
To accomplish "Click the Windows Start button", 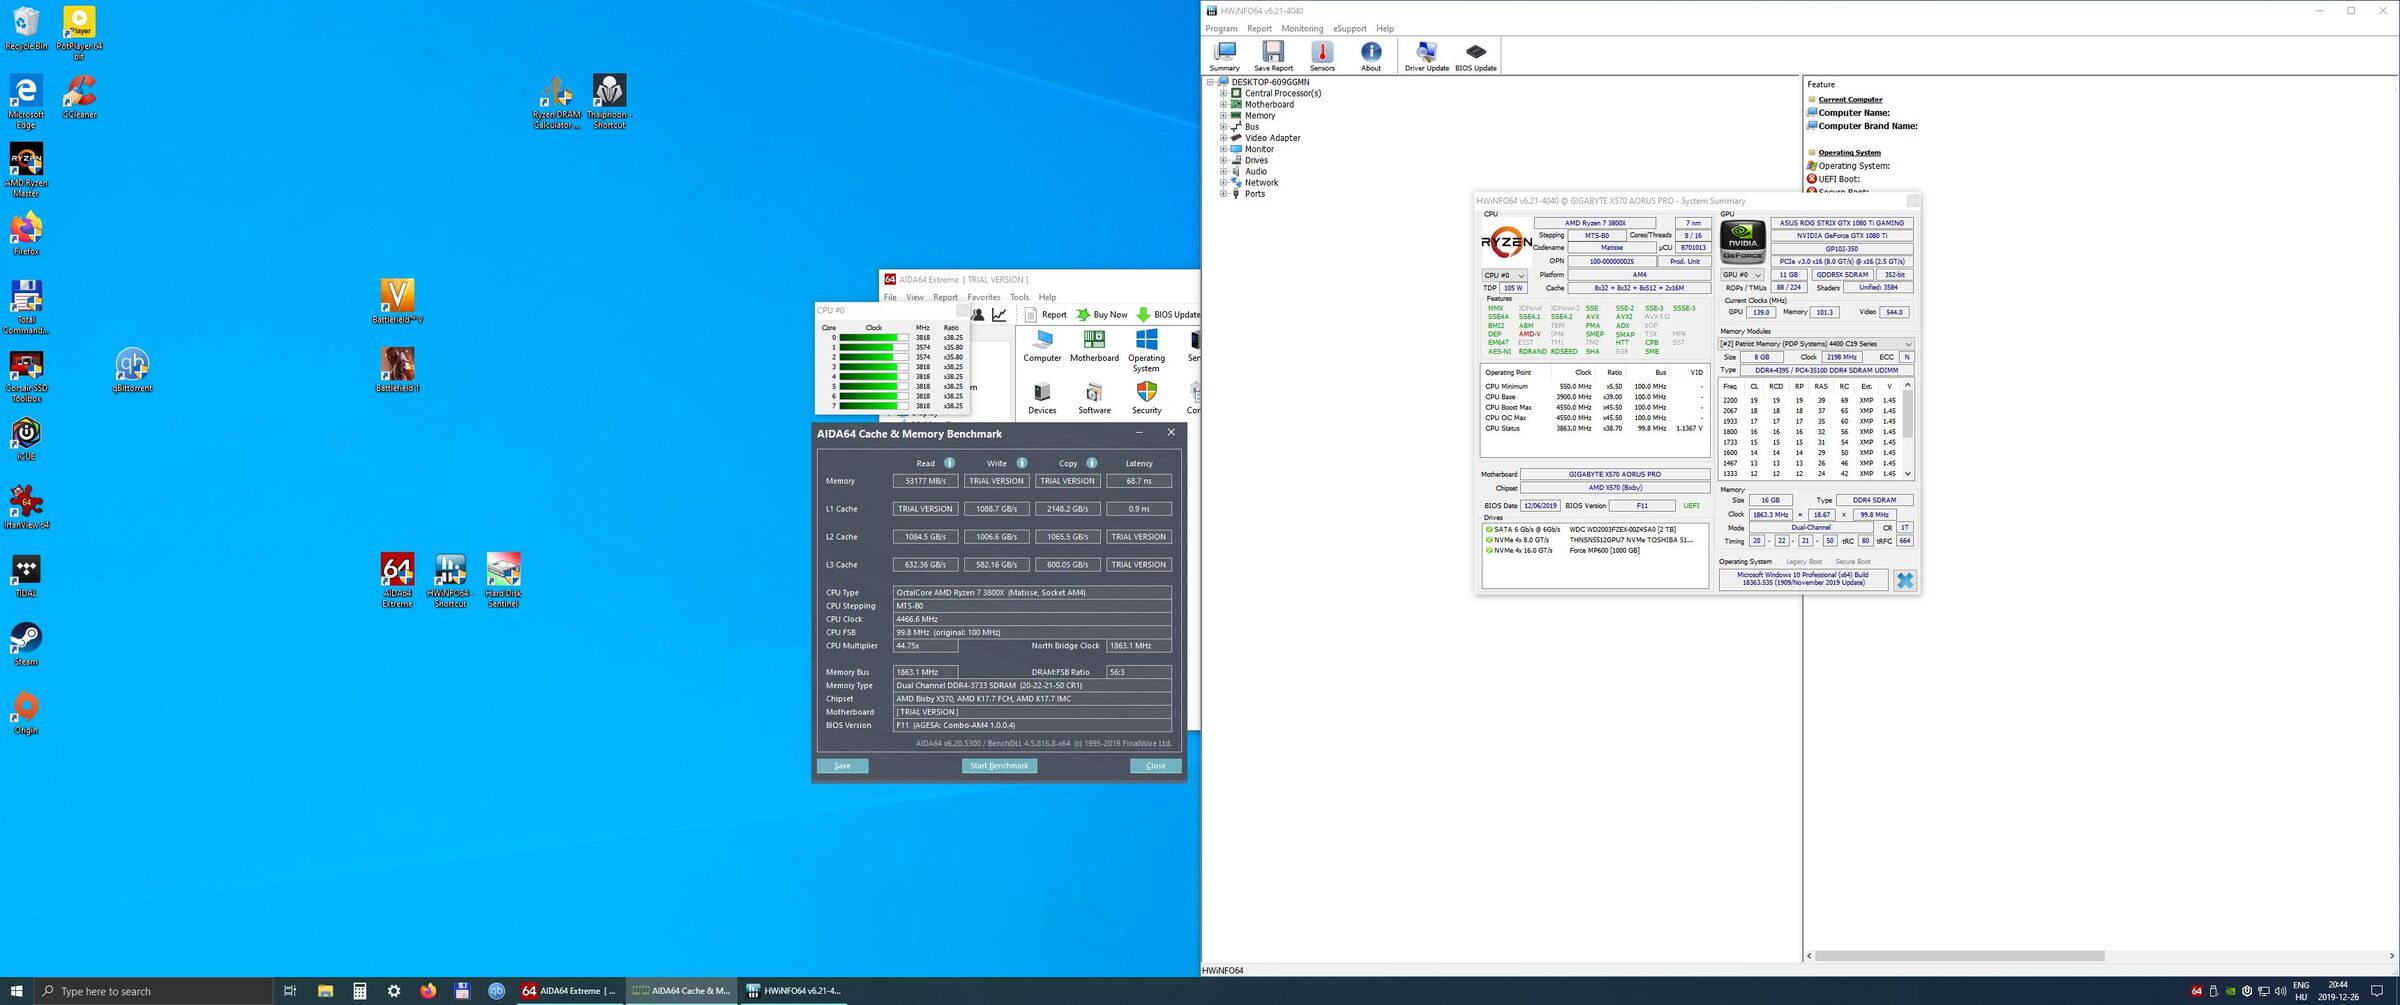I will tap(16, 991).
